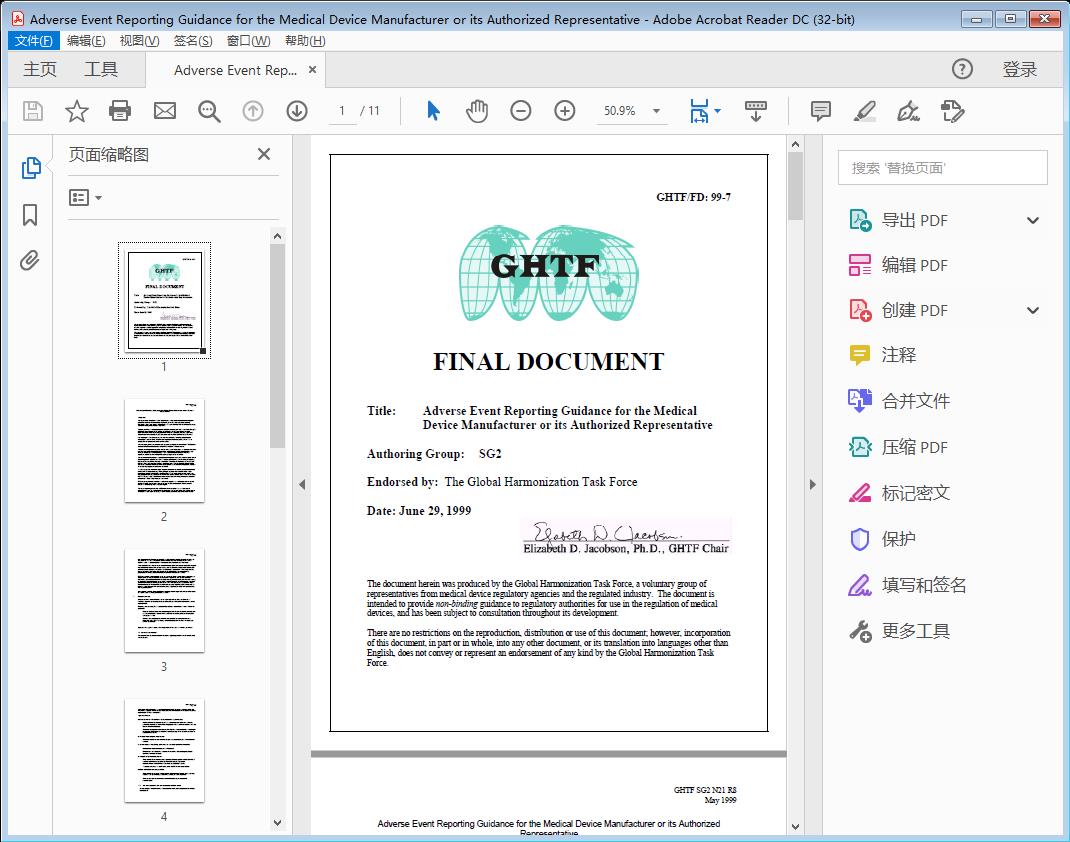Open the Add Comment (注释) tool icon
Viewport: 1070px width, 842px height.
(x=820, y=111)
